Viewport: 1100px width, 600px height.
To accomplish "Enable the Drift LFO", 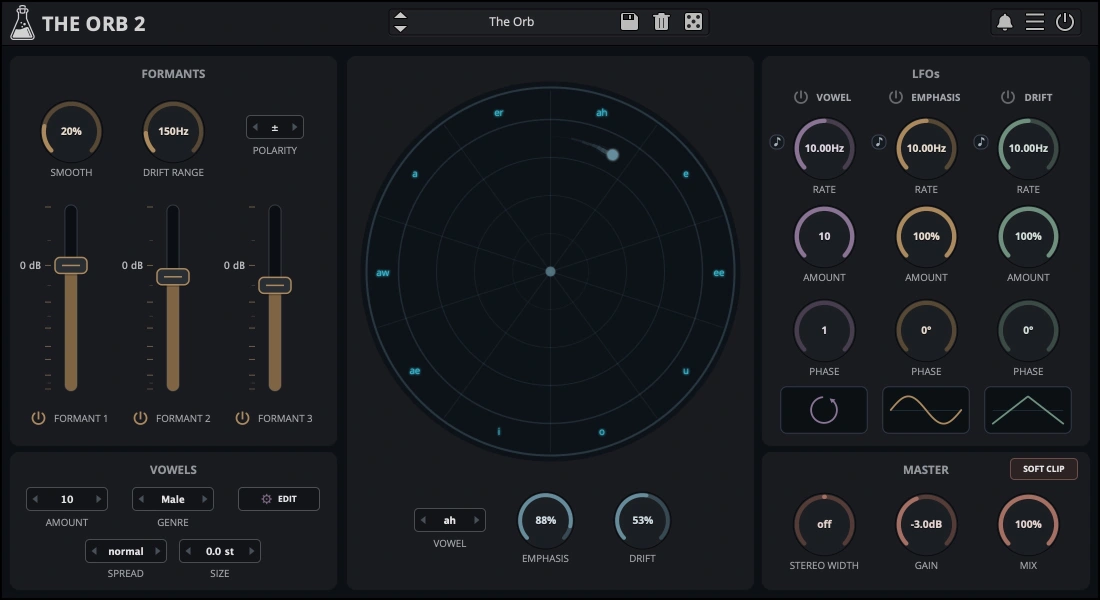I will (1007, 98).
